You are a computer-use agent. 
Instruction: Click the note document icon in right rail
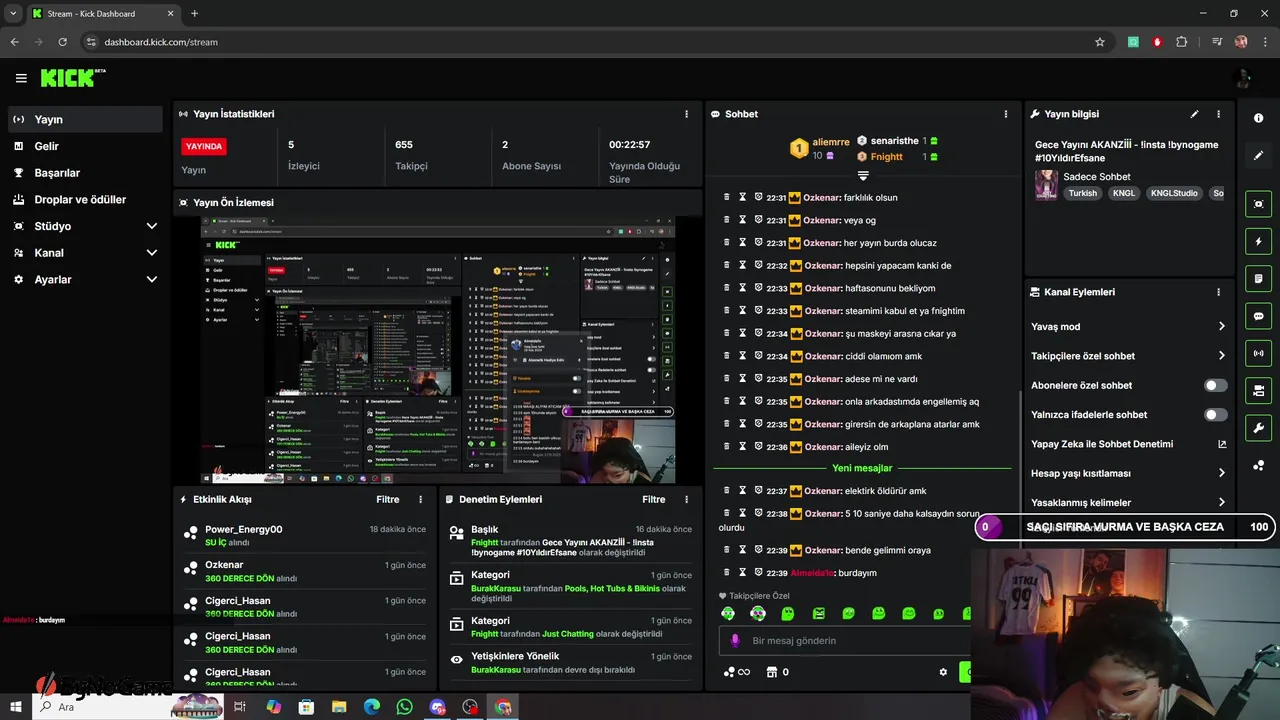pos(1258,279)
